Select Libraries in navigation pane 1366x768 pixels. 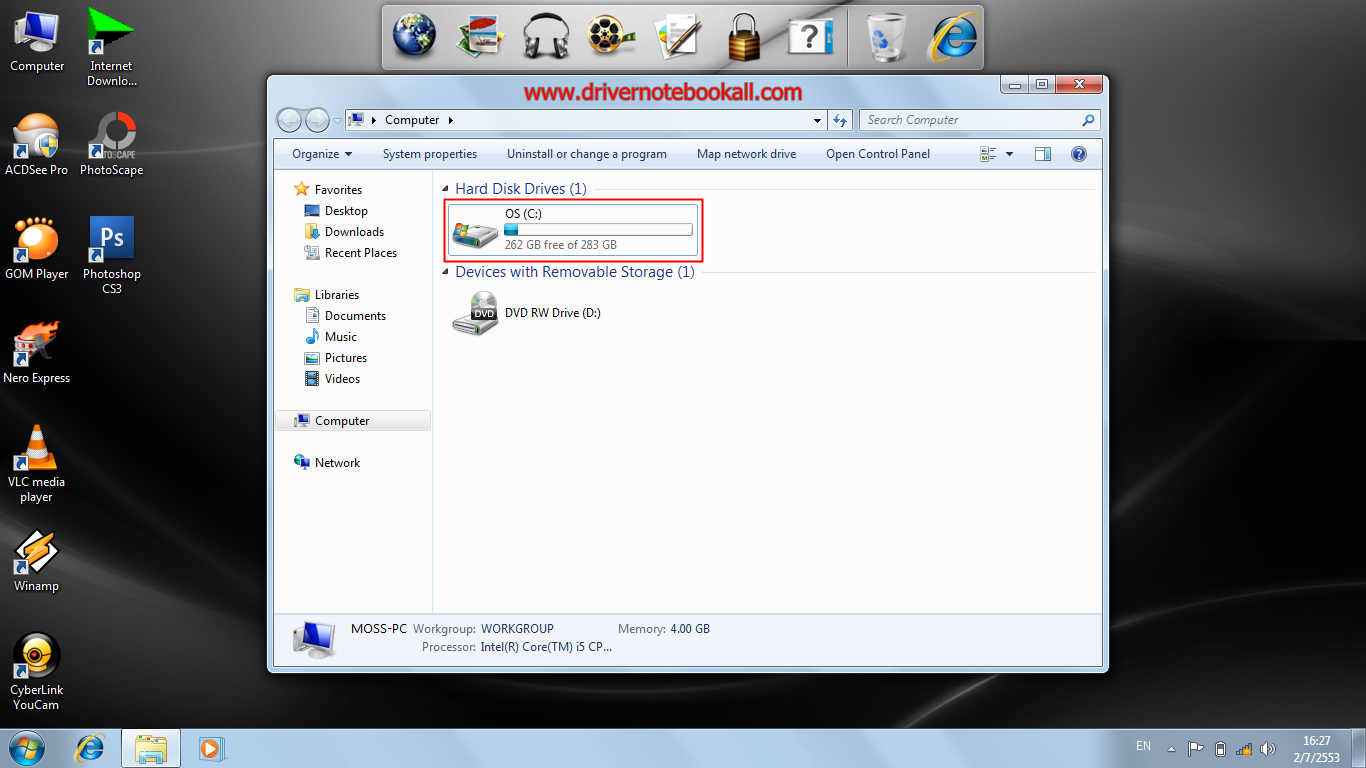click(x=337, y=295)
